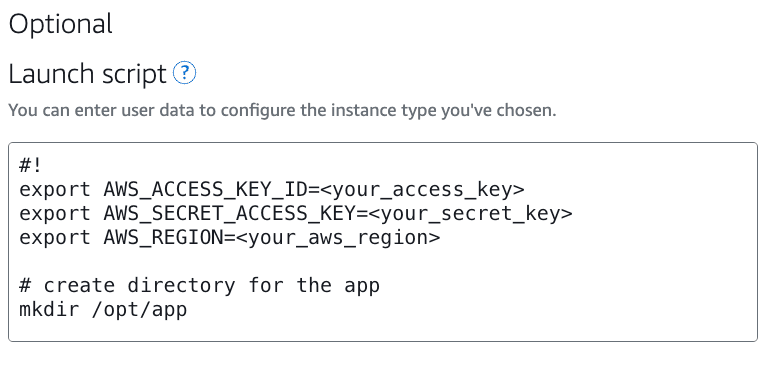Click the <your_access_key> placeholder text
The height and width of the screenshot is (369, 780).
pyautogui.click(x=422, y=190)
